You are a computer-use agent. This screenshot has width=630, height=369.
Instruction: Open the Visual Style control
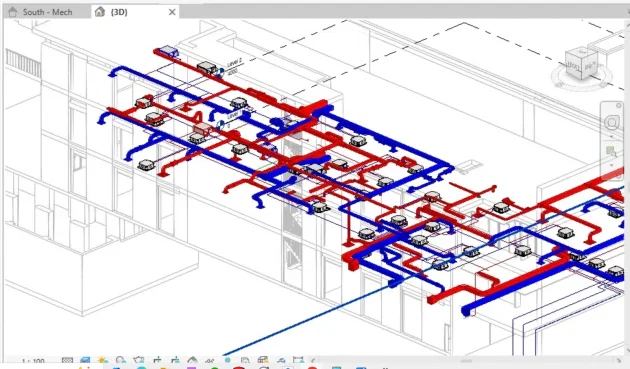pos(85,360)
